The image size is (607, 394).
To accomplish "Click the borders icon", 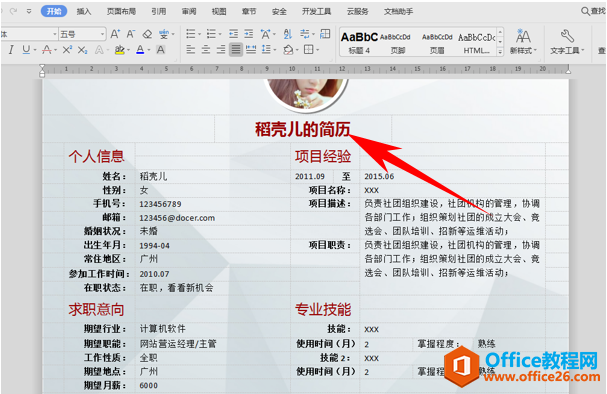I will (309, 50).
